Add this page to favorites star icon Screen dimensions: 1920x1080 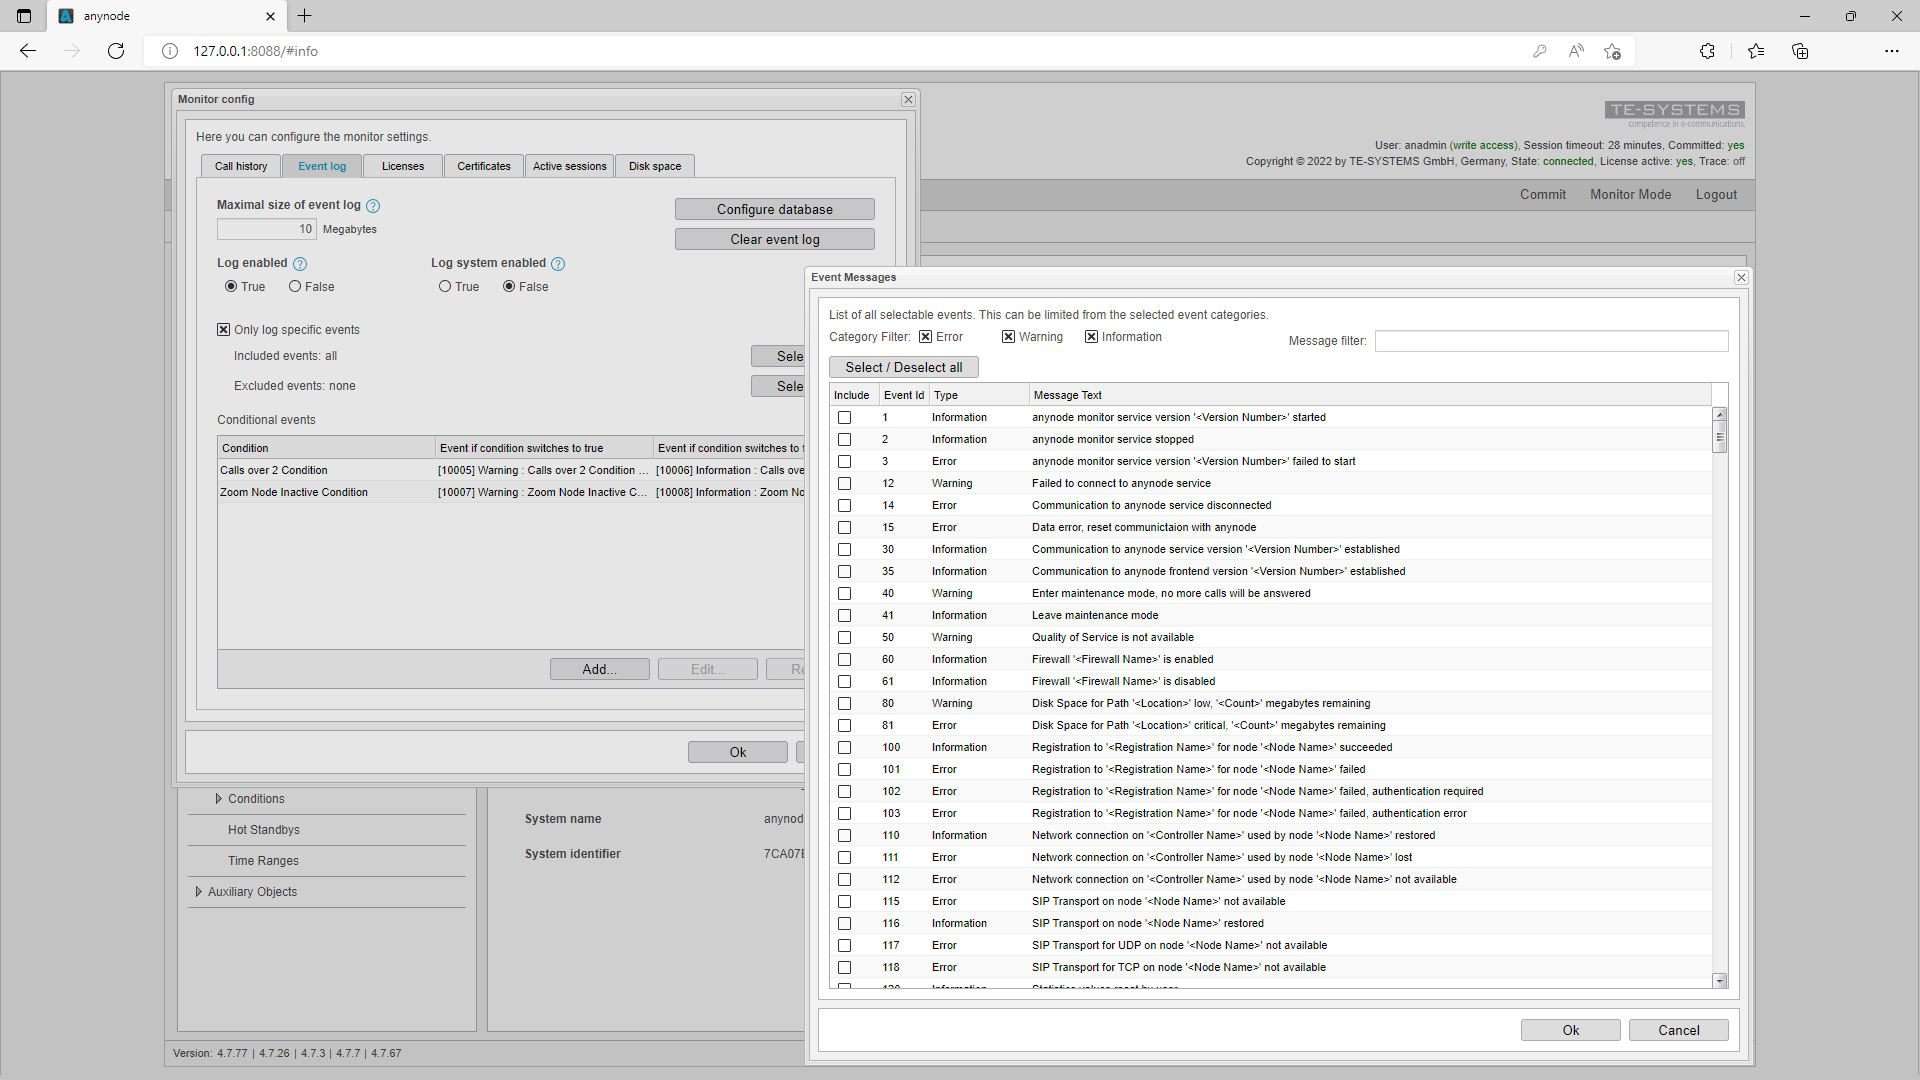[1612, 51]
